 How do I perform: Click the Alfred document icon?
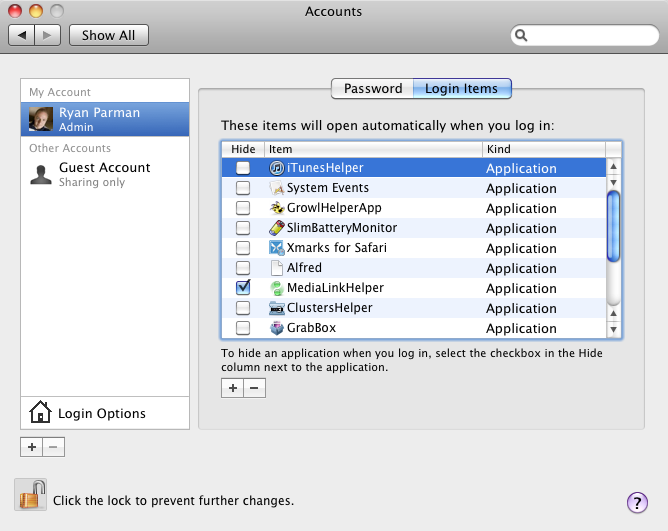tap(276, 268)
